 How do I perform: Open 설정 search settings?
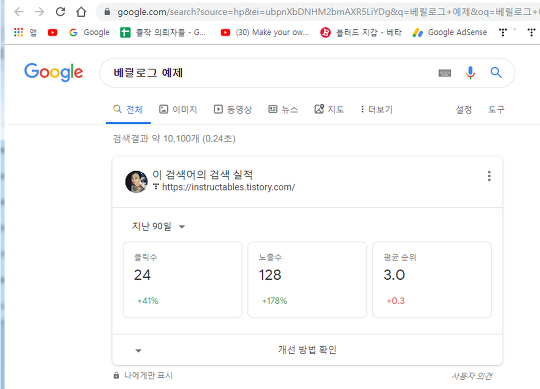click(464, 110)
